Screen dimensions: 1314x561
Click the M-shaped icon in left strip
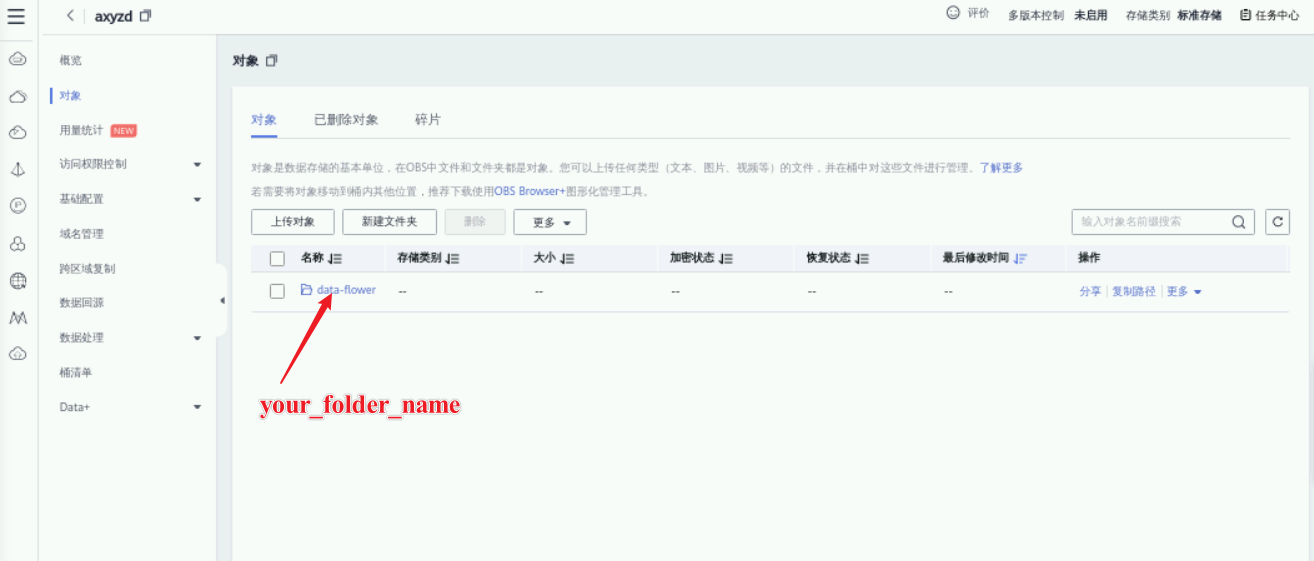tap(17, 318)
